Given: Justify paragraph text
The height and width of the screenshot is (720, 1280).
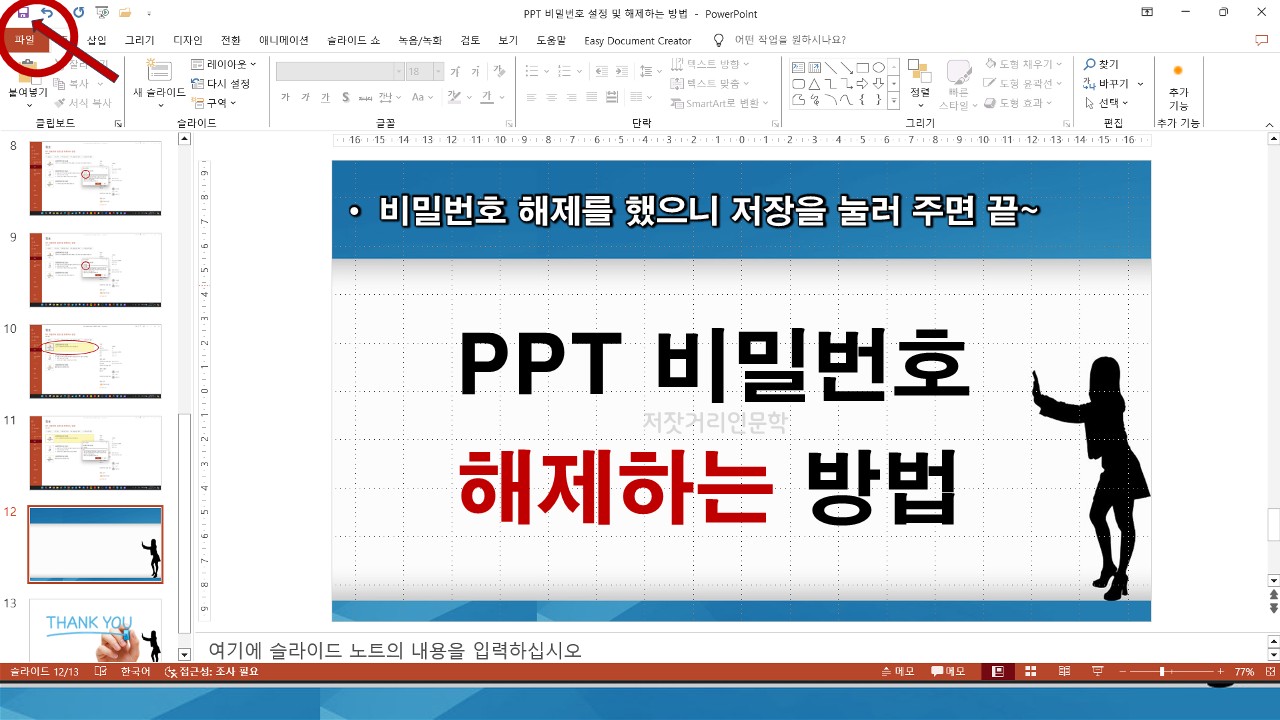Looking at the screenshot, I should point(592,97).
